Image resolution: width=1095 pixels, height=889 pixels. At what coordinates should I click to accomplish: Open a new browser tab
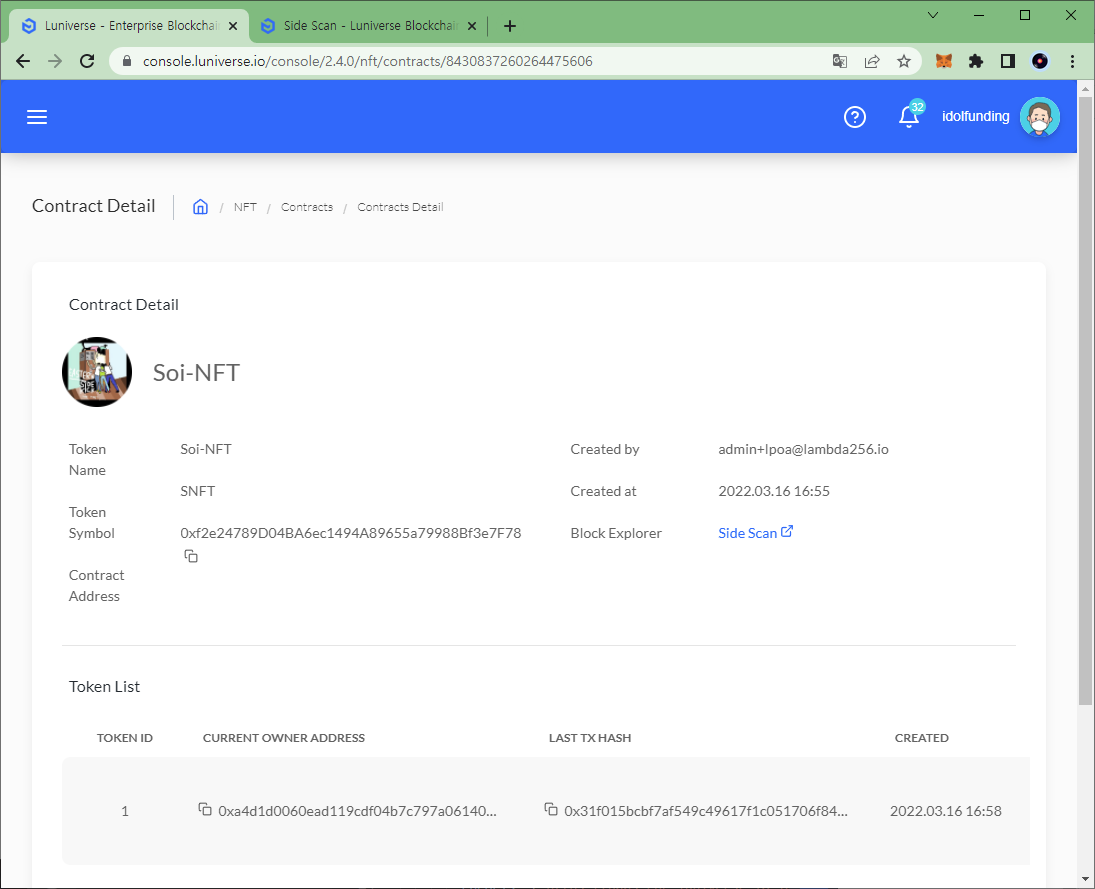(x=510, y=26)
